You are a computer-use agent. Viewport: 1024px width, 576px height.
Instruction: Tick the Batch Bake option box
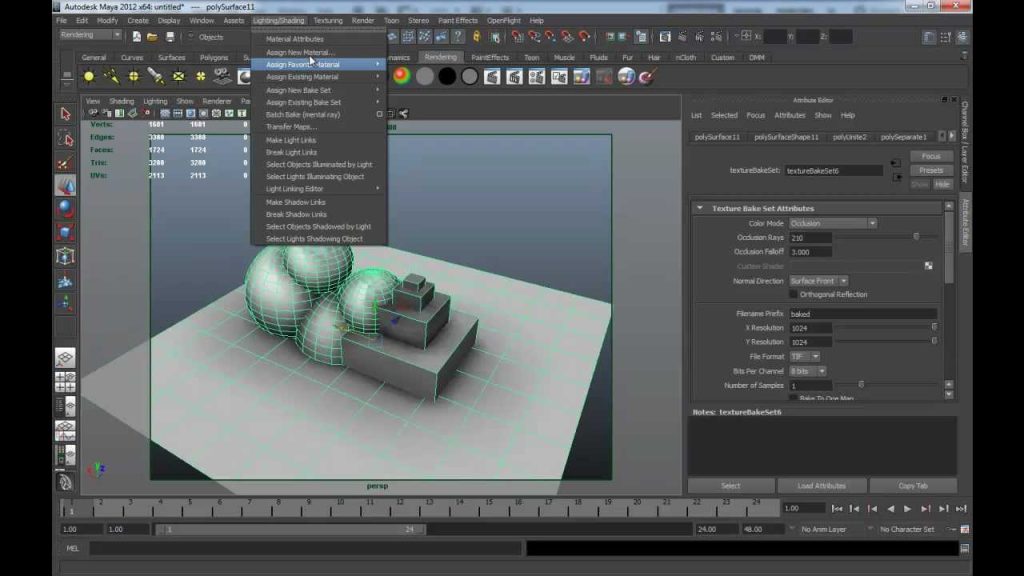point(379,114)
